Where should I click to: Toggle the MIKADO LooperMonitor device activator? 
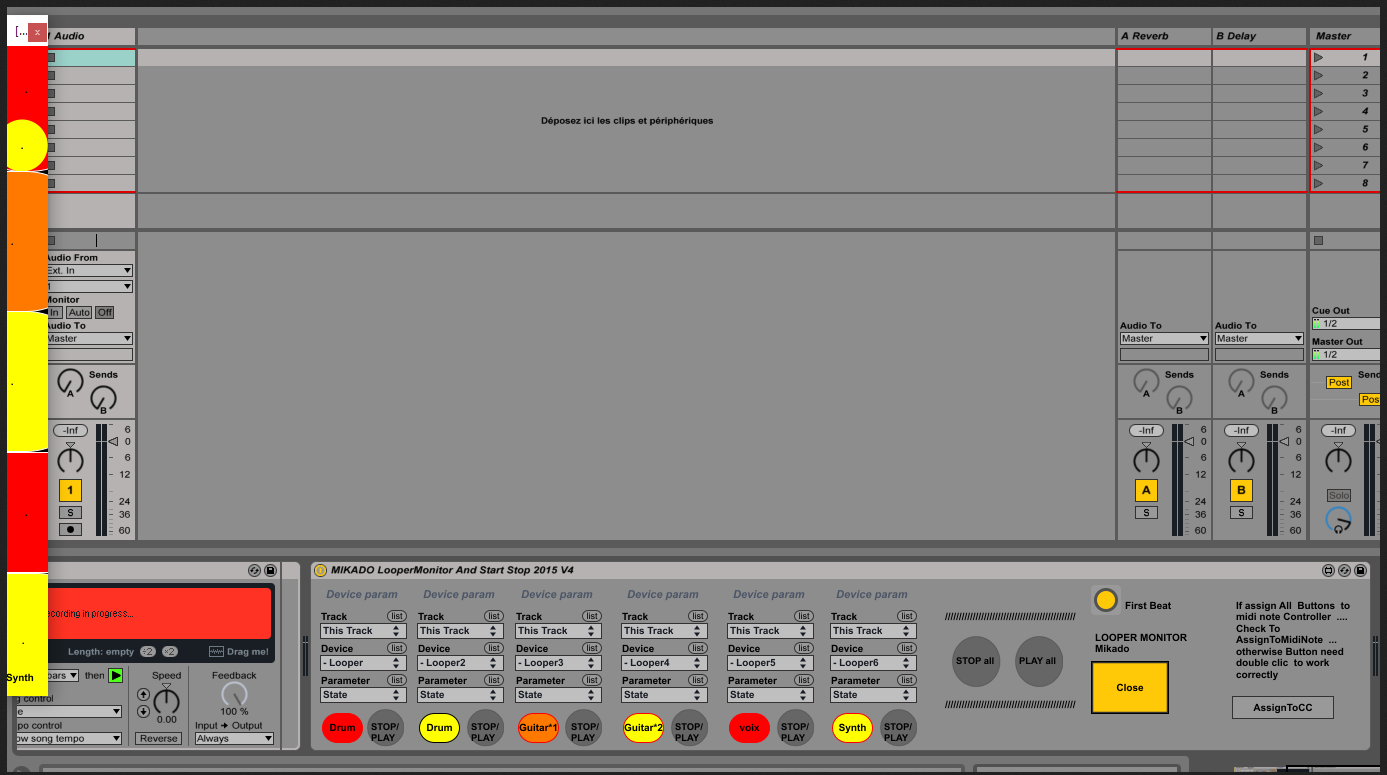tap(320, 570)
